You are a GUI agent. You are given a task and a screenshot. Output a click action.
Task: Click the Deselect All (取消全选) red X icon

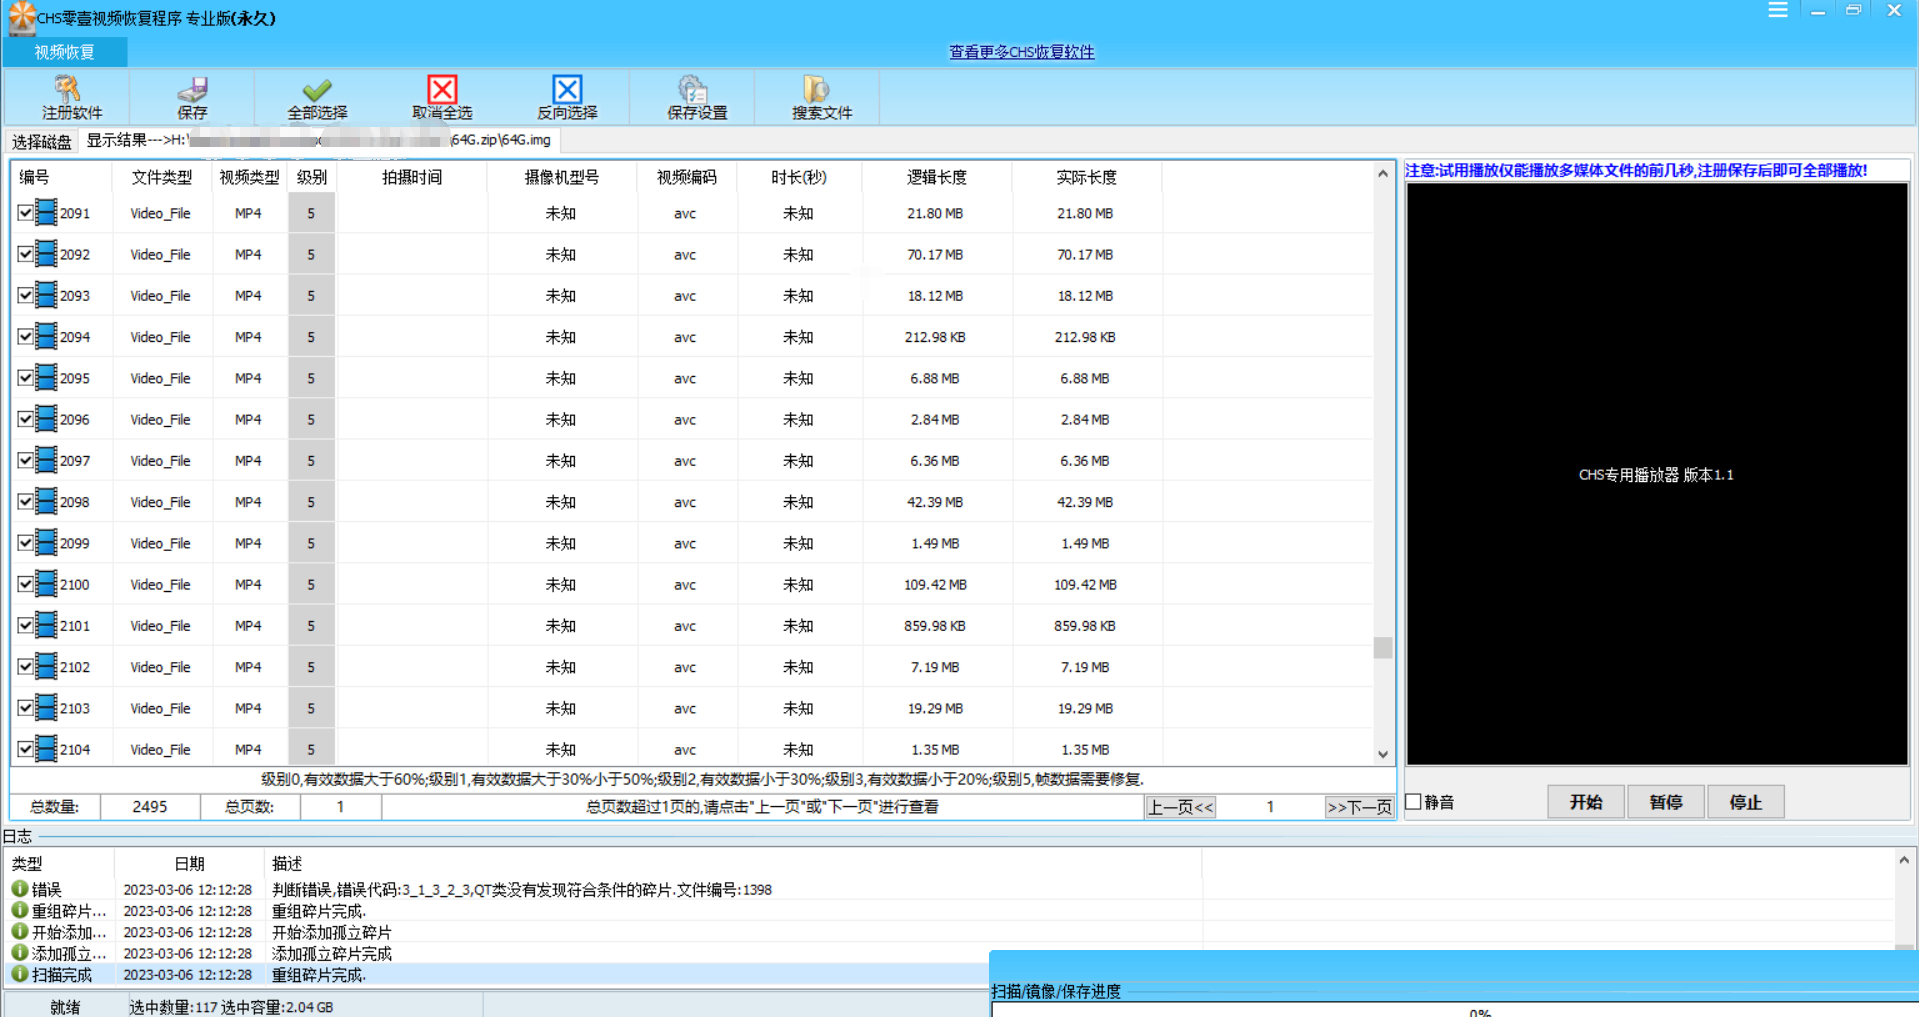442,89
